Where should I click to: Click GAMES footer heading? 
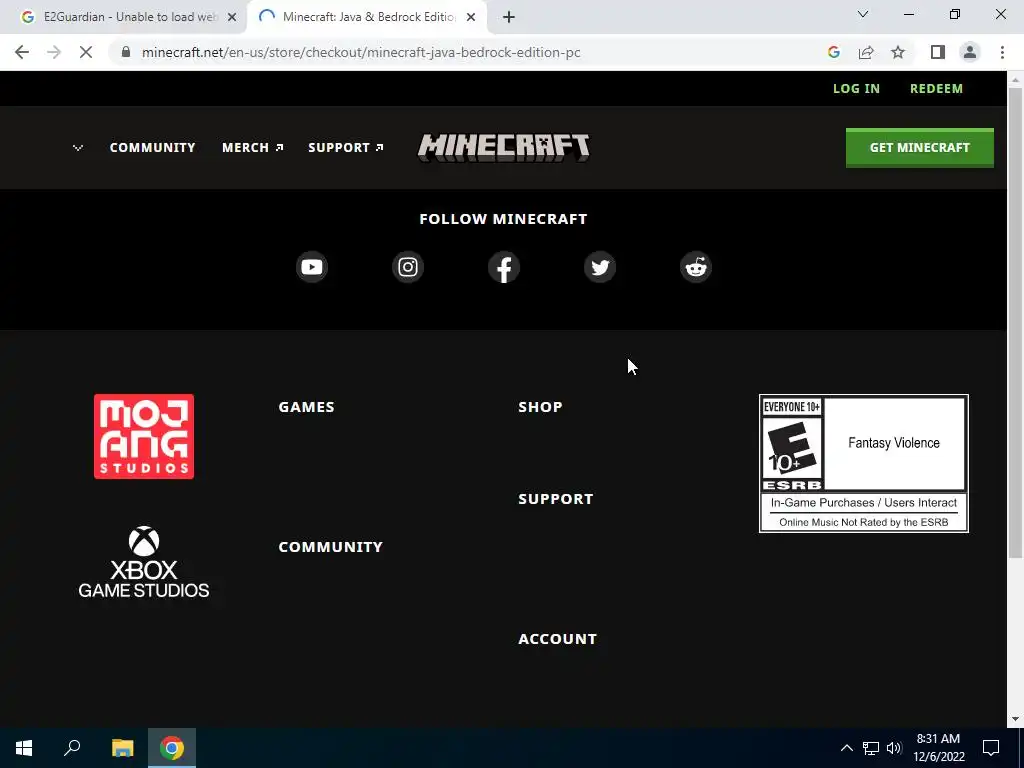point(306,407)
